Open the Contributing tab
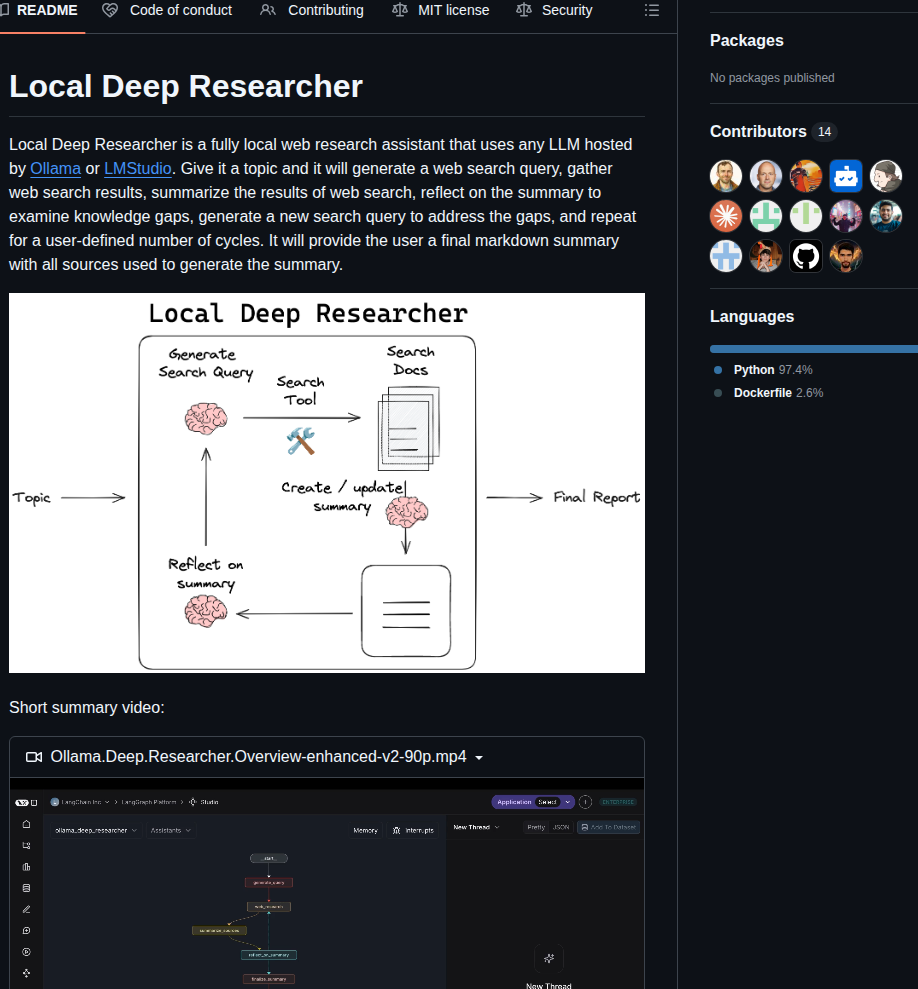This screenshot has height=989, width=918. [x=312, y=11]
